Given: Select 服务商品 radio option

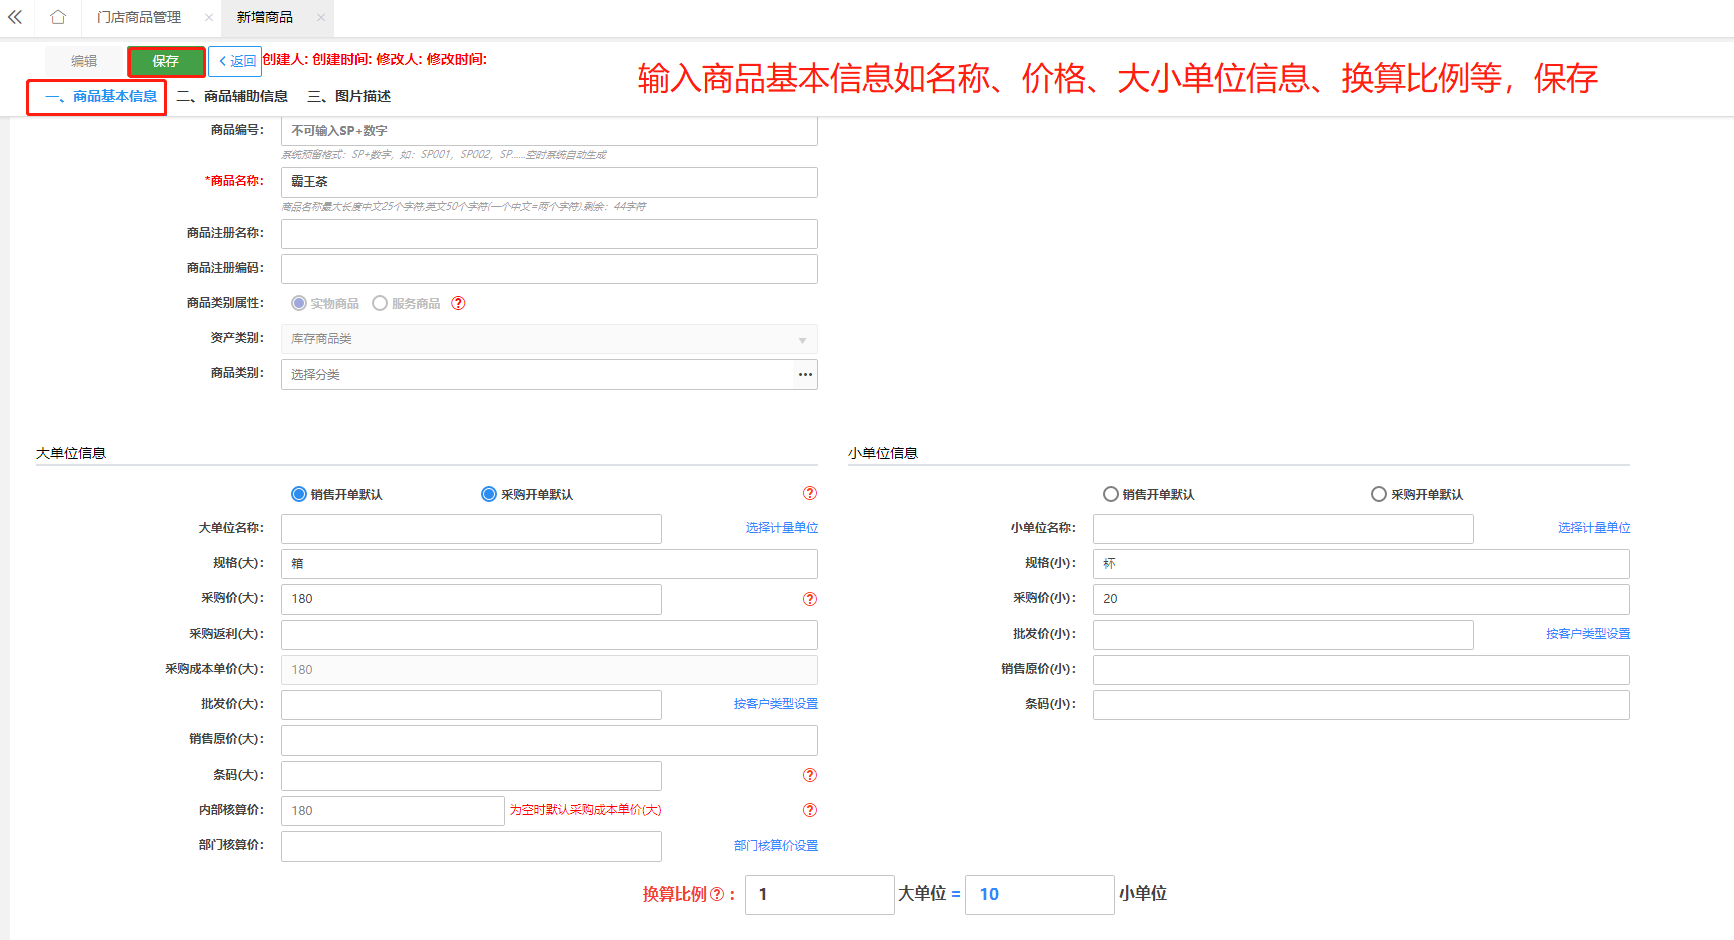Looking at the screenshot, I should pyautogui.click(x=380, y=303).
